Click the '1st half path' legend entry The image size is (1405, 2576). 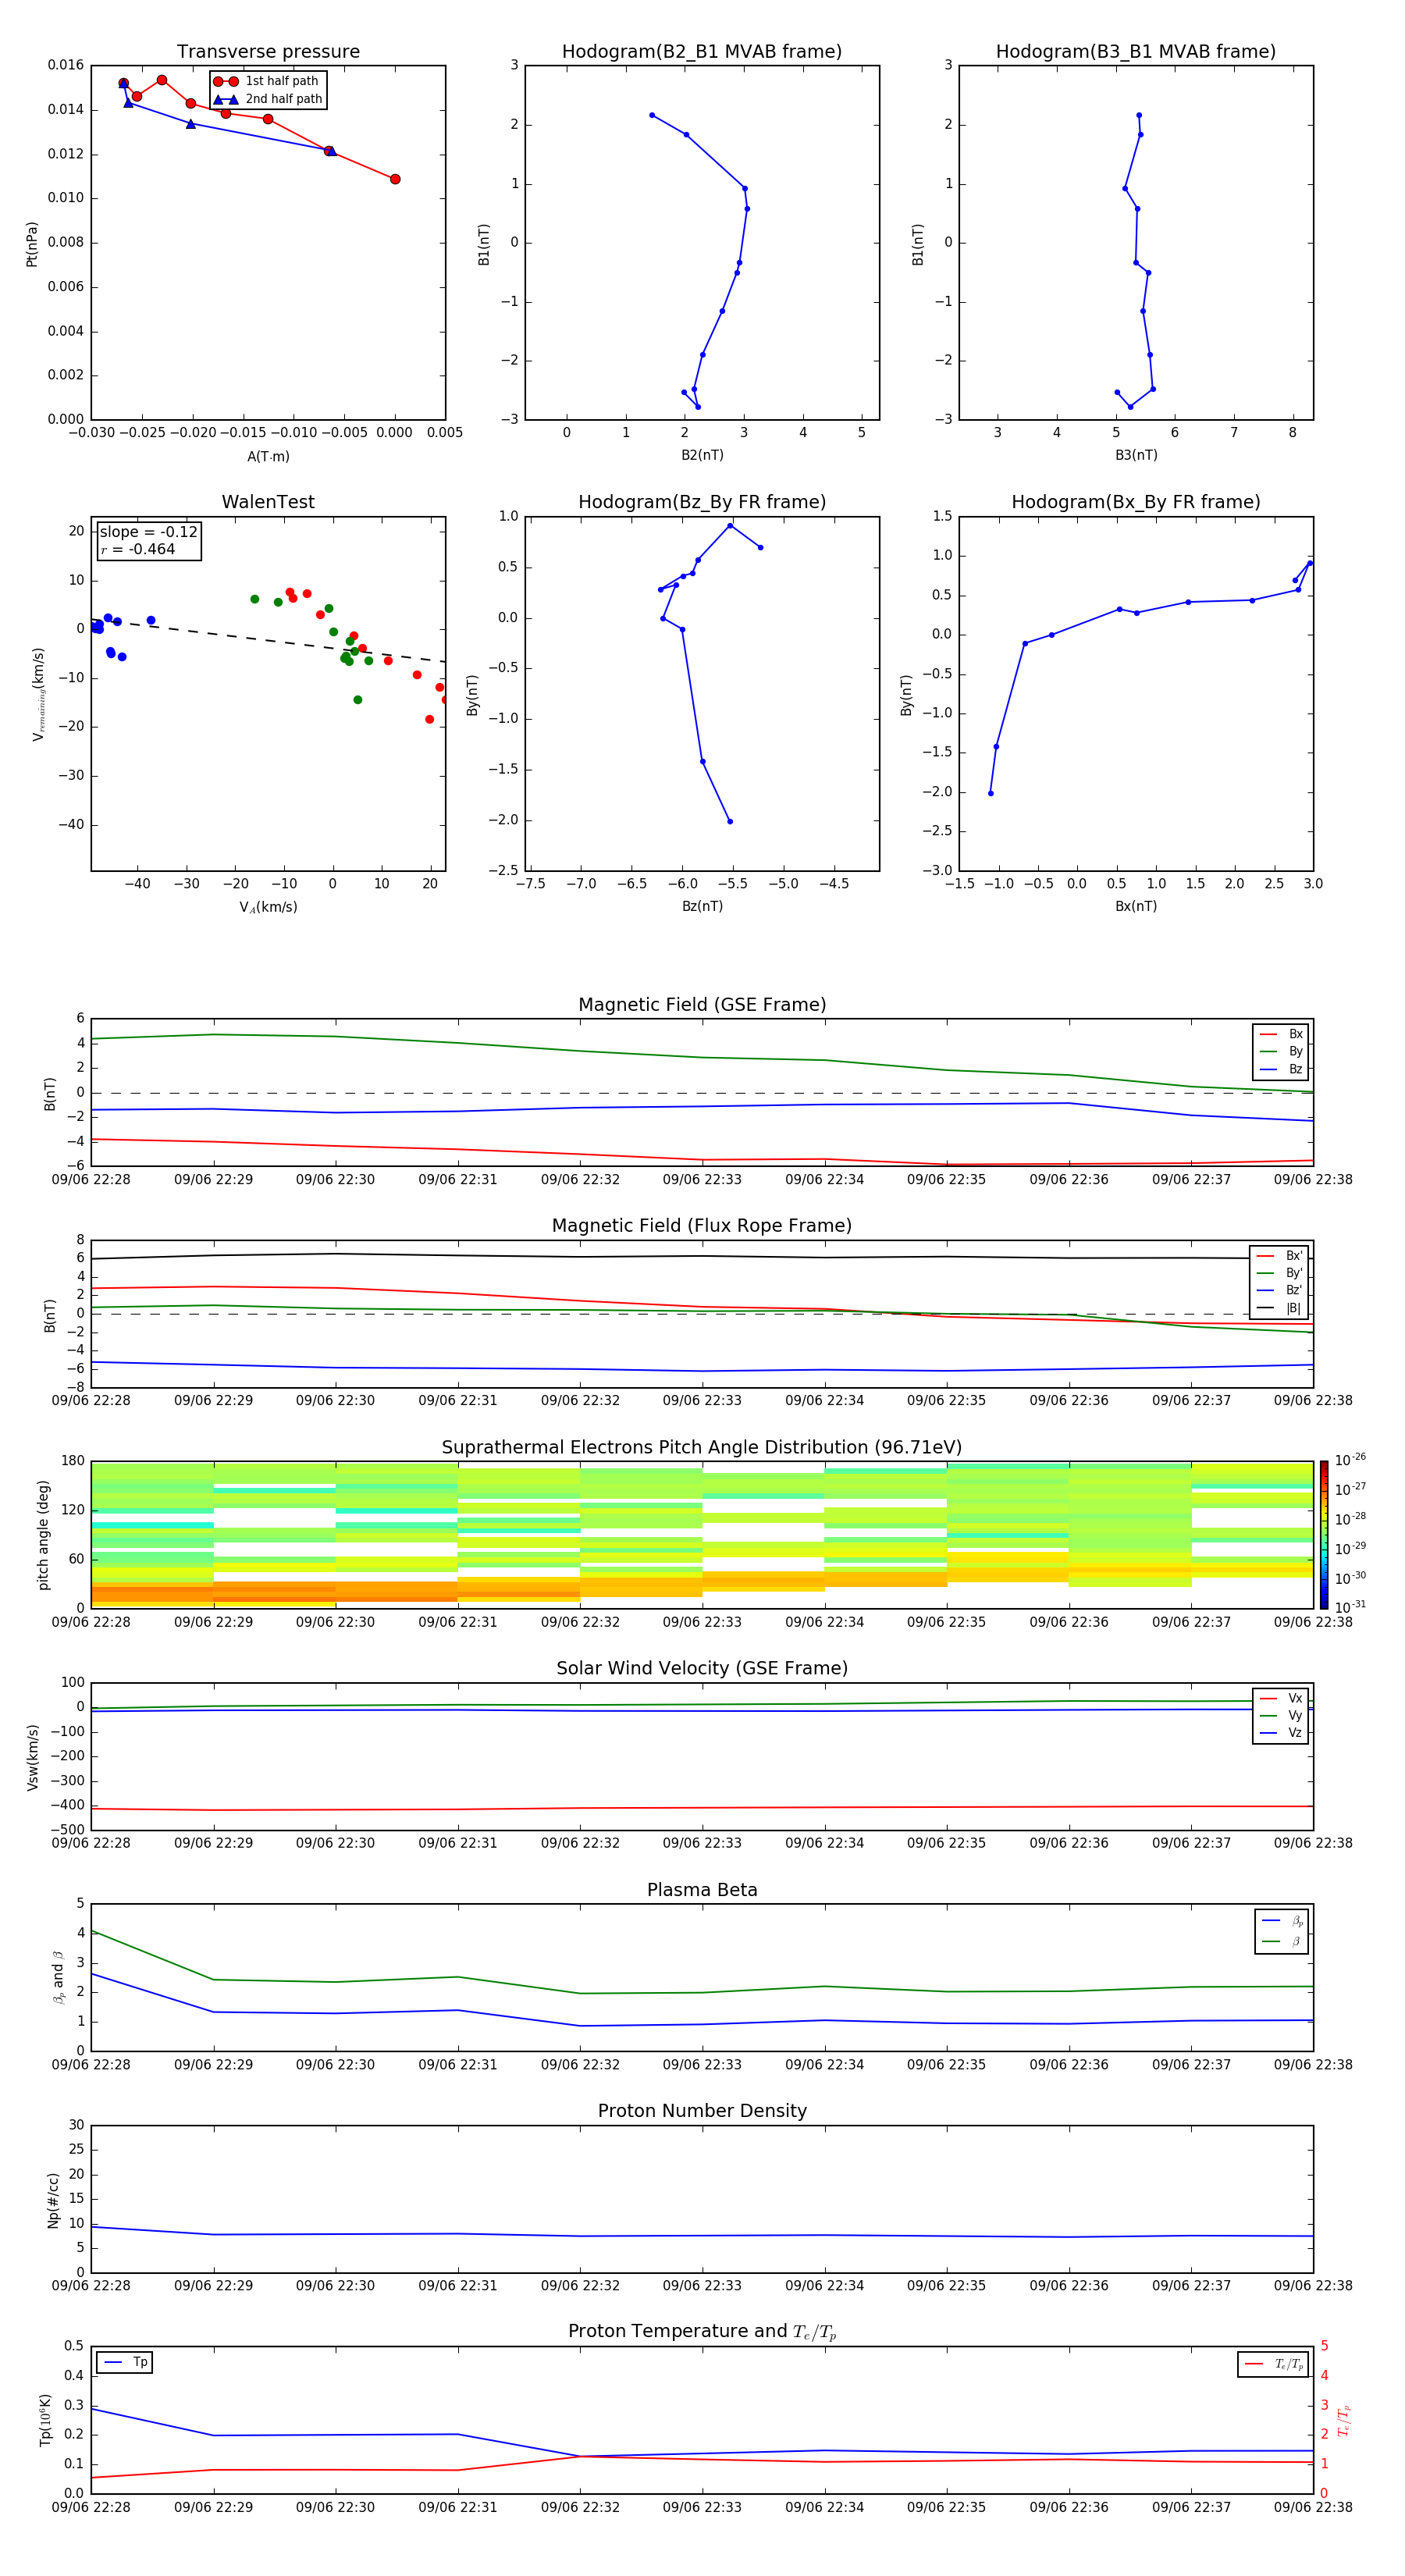click(267, 81)
